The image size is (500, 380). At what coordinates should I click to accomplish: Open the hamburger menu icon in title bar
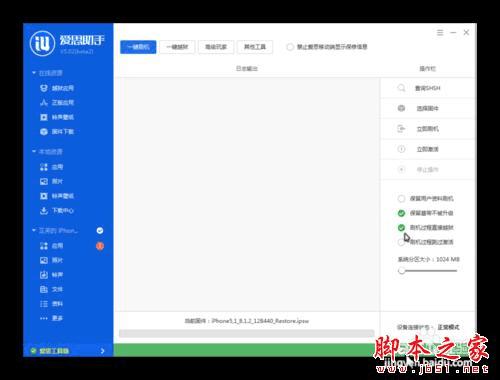[x=440, y=32]
